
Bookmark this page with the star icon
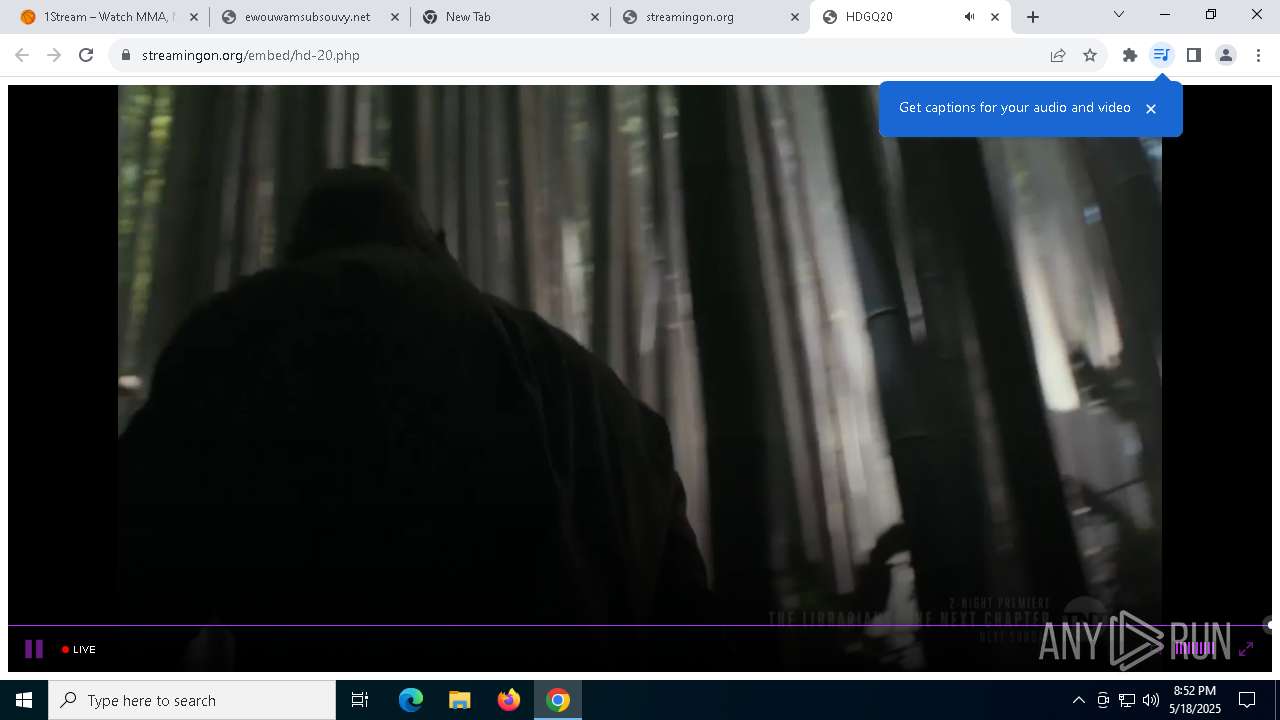(1090, 55)
